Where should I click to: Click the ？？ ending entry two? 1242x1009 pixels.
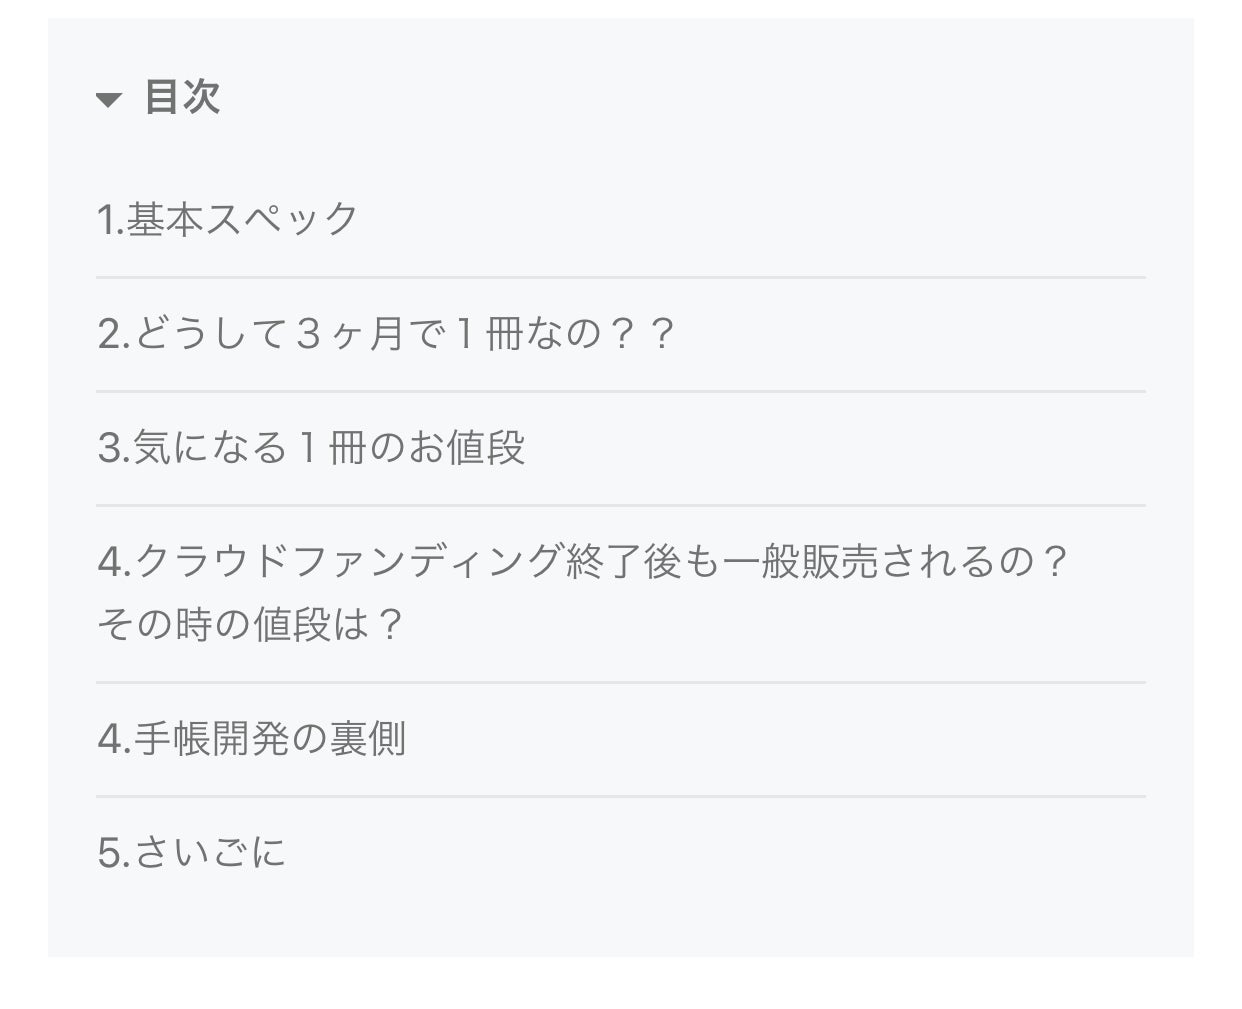(x=642, y=334)
